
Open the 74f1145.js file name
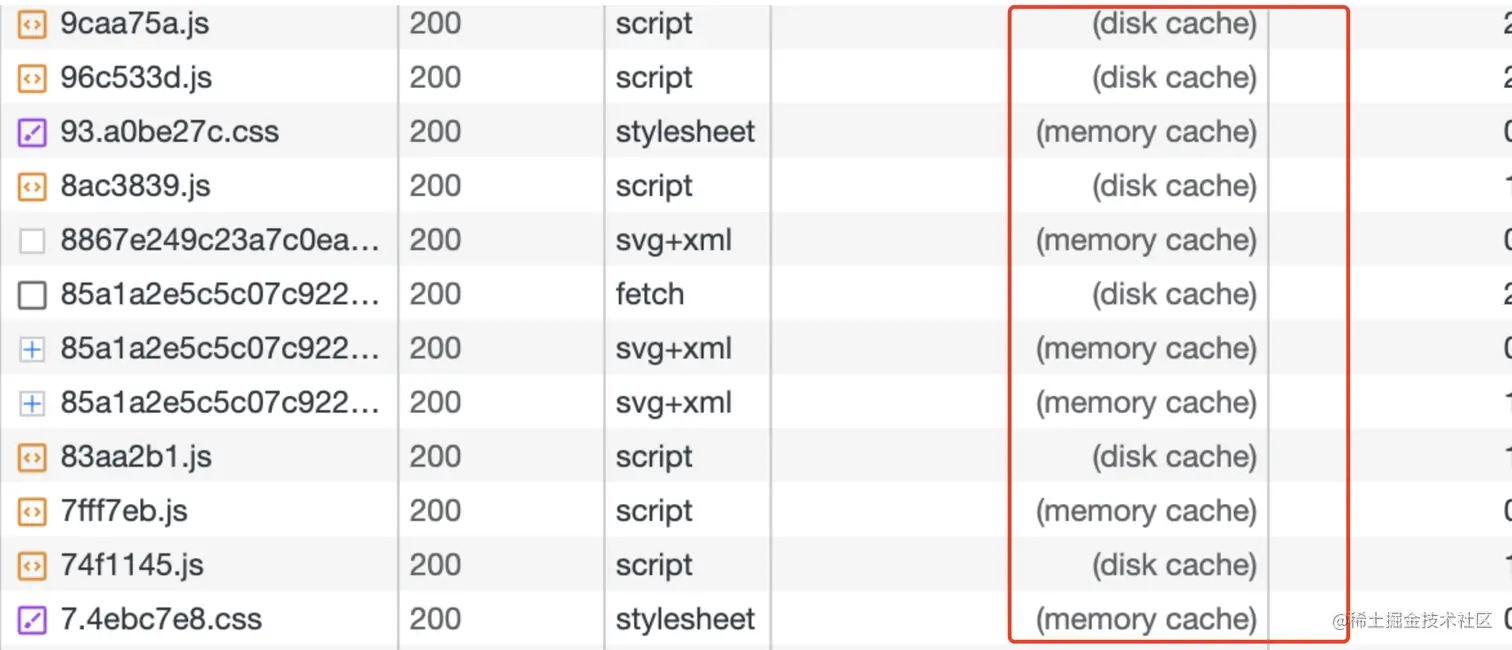pos(132,565)
